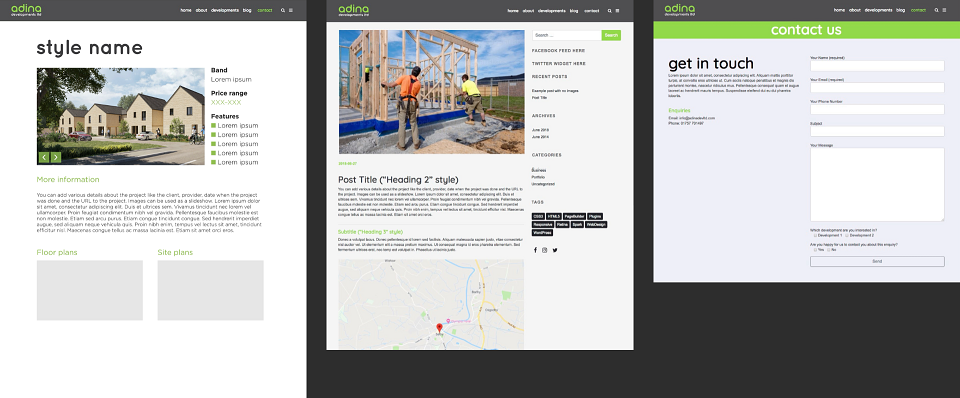Open the Uncategorized category link
Screen dimensions: 960x398
coord(543,184)
